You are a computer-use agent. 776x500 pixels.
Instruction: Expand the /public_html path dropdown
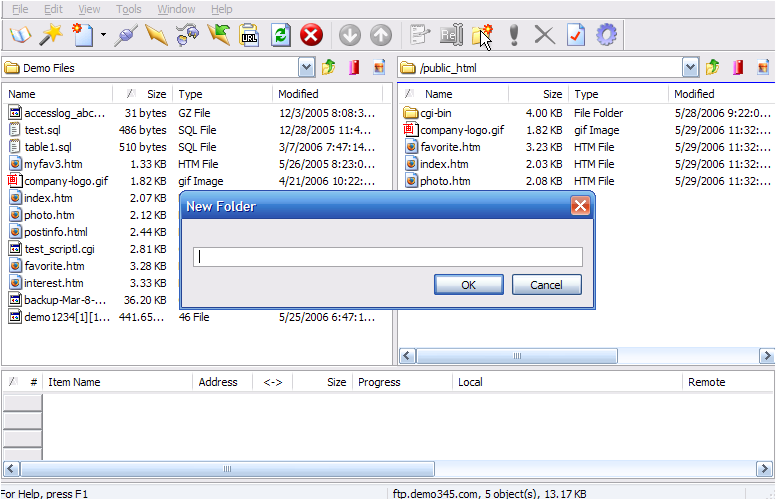[x=690, y=67]
